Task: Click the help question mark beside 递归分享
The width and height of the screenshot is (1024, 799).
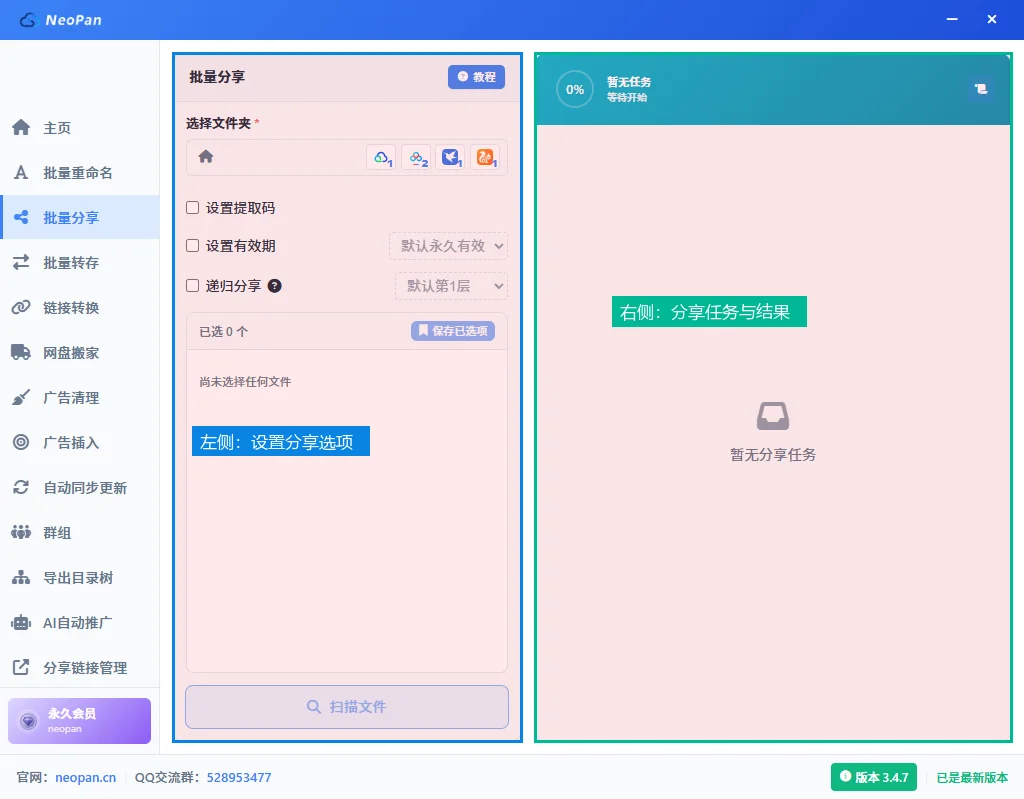Action: [274, 285]
